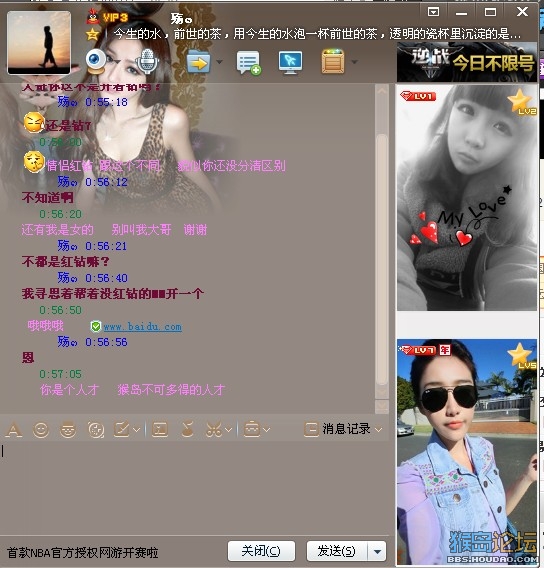Viewport: 544px width, 568px height.
Task: Click the 发送(S) send button
Action: click(x=337, y=551)
